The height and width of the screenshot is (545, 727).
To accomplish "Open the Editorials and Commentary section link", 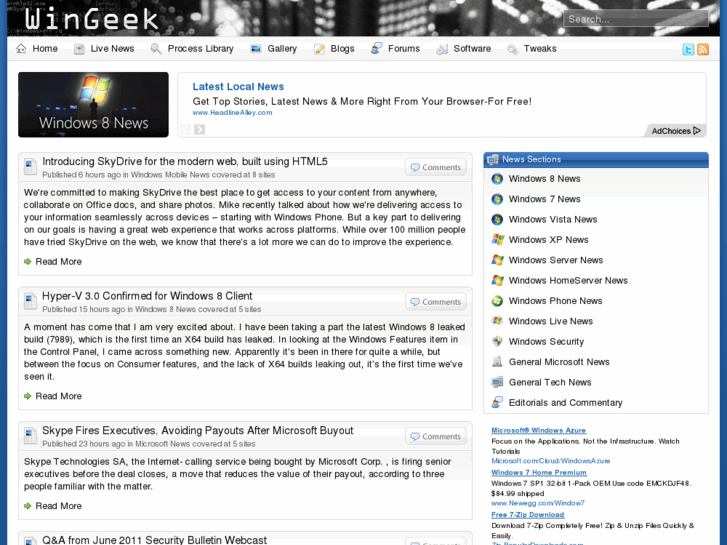I will 566,403.
